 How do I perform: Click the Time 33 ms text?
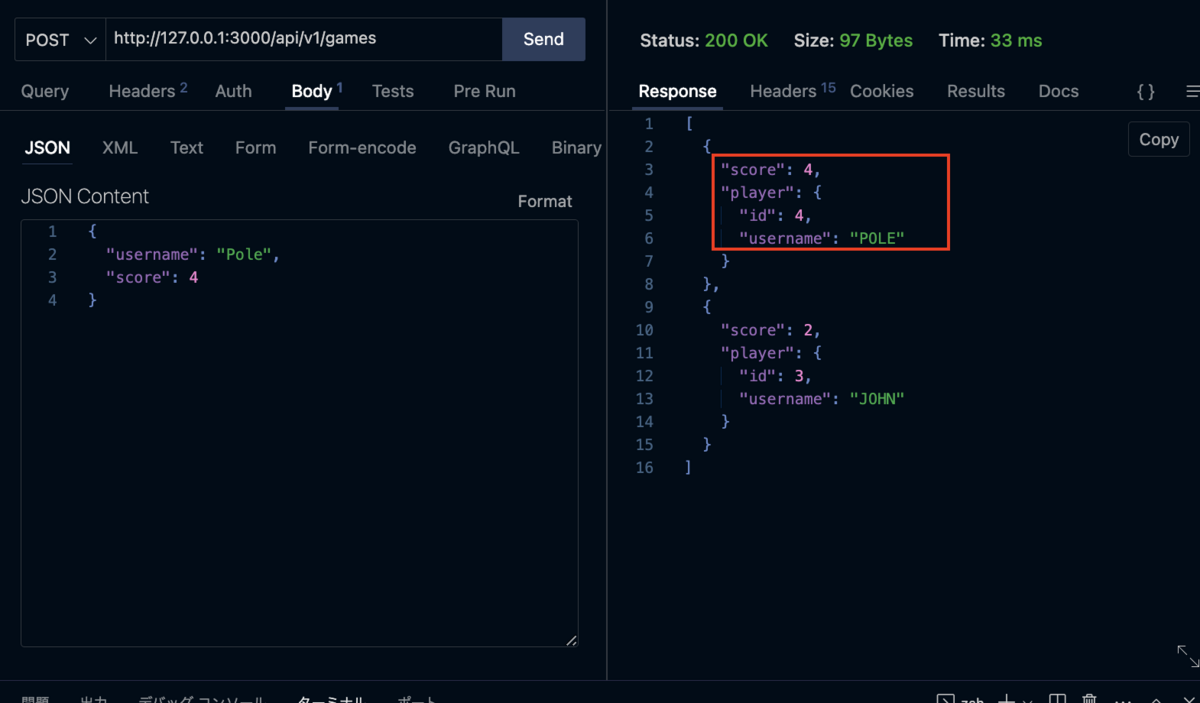[990, 41]
